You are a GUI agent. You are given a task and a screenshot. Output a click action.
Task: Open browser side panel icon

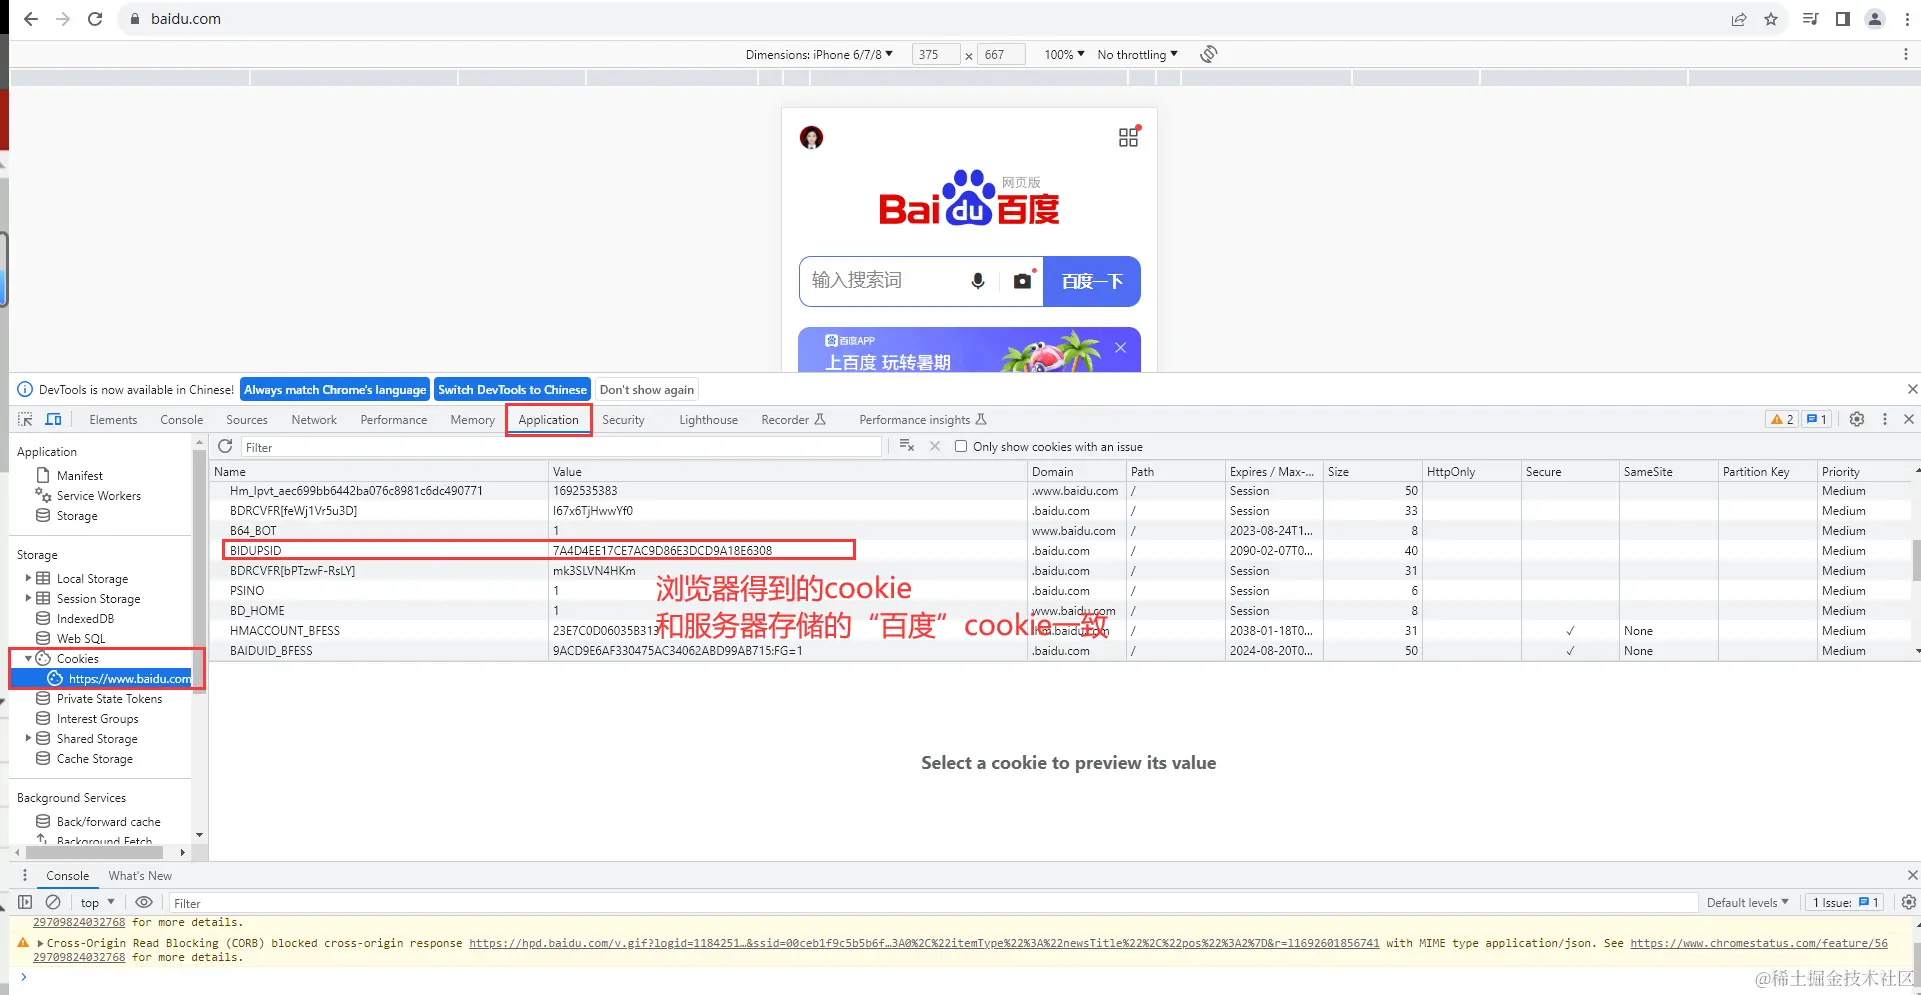[1842, 19]
